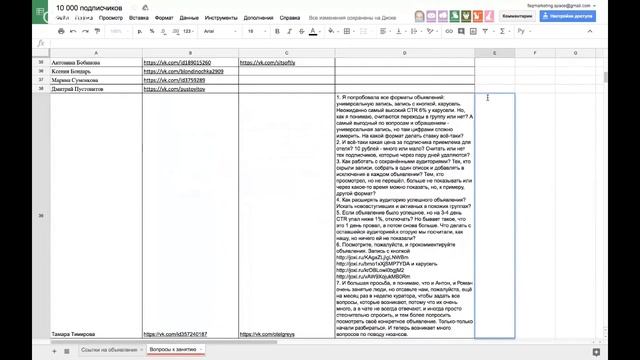This screenshot has width=640, height=360.
Task: Add a new sheet with the plus icon
Action: coord(54,351)
